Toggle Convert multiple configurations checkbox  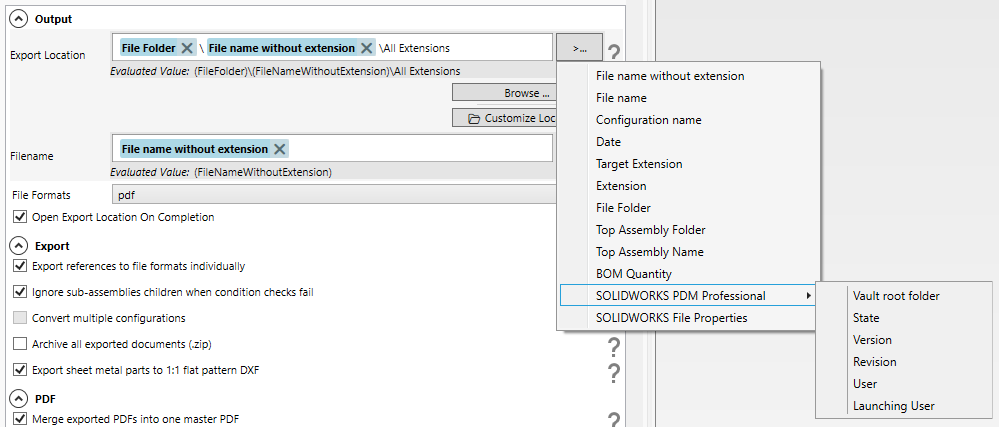(x=20, y=317)
